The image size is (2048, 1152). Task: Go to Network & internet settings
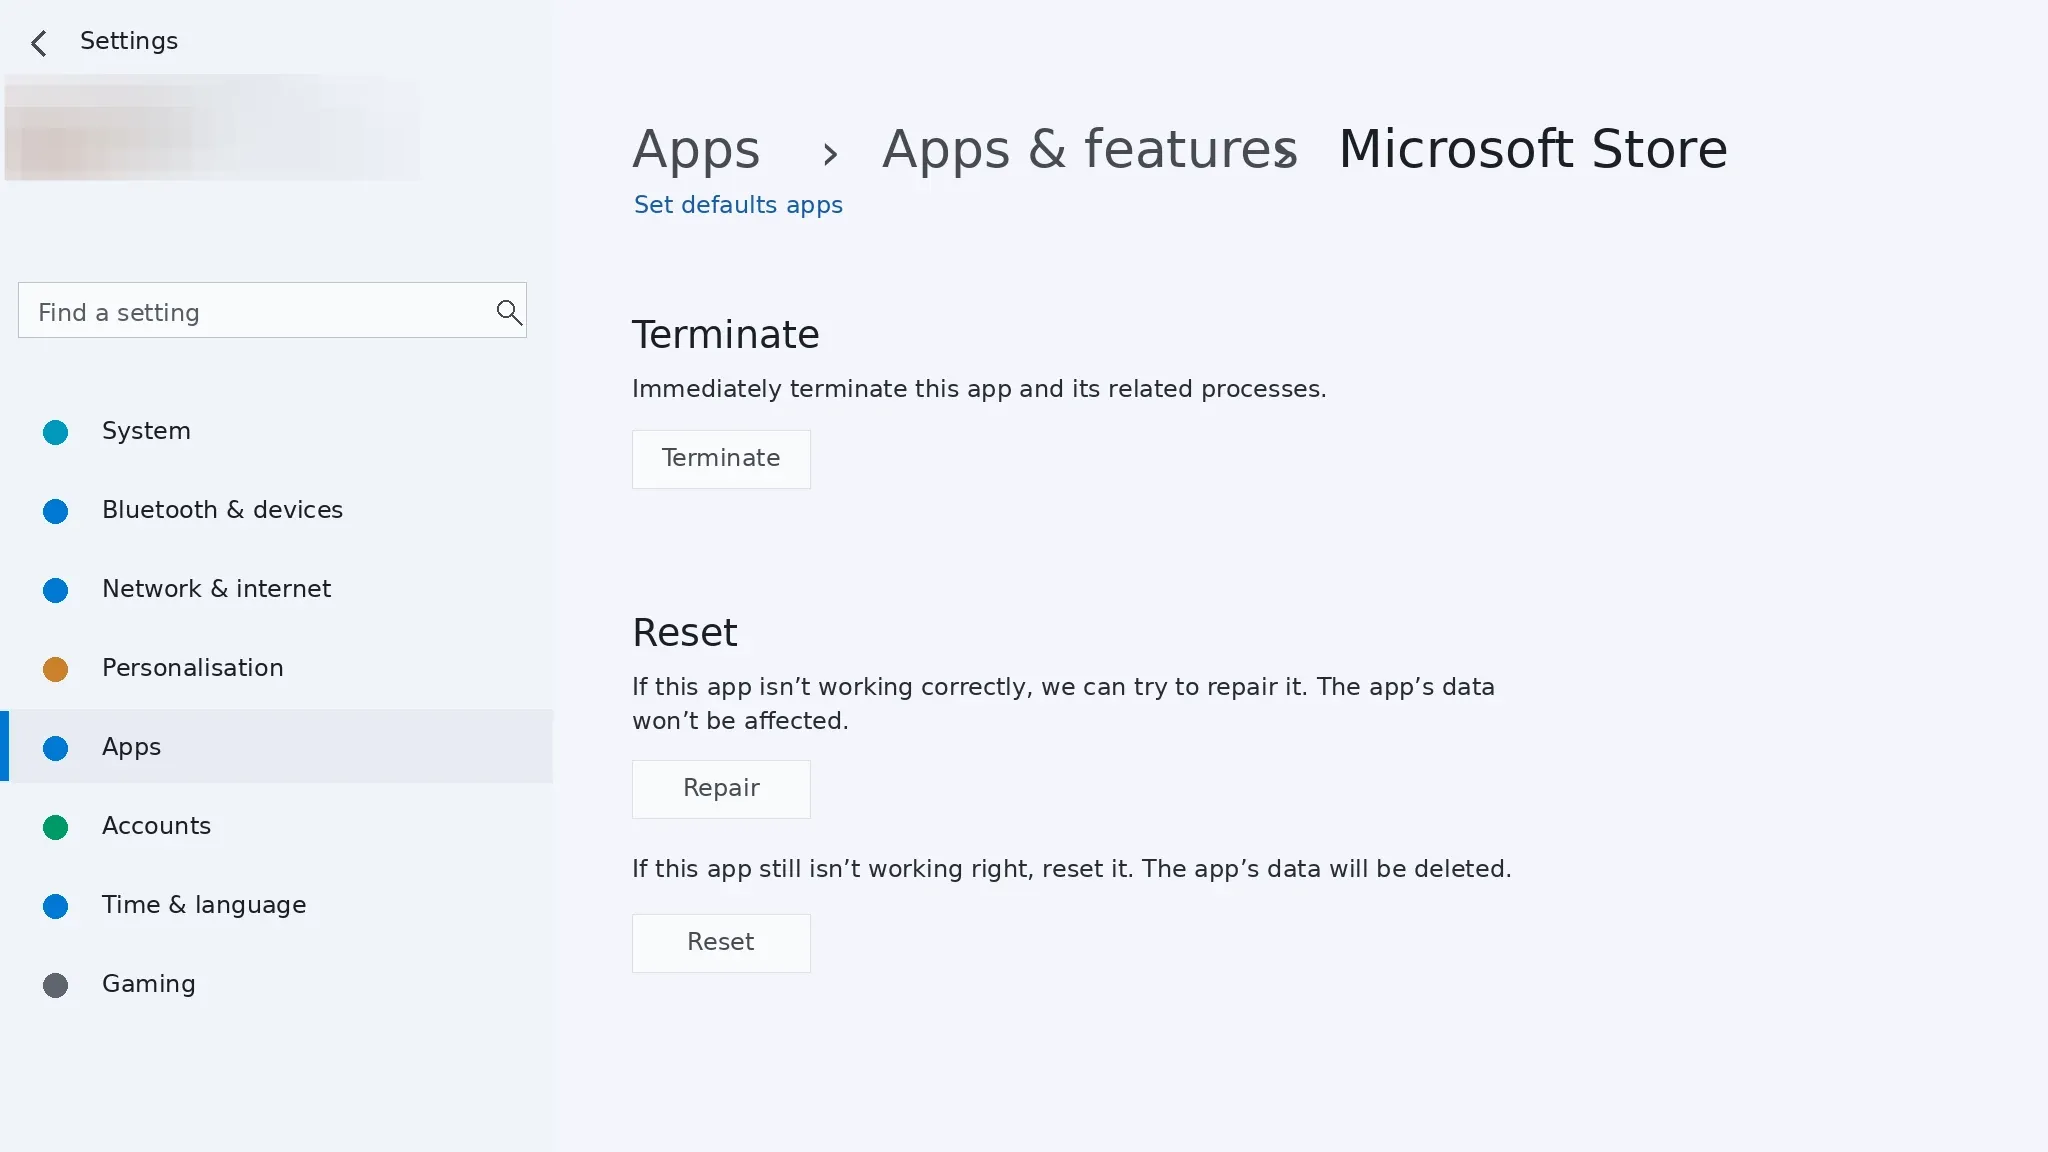[x=277, y=589]
